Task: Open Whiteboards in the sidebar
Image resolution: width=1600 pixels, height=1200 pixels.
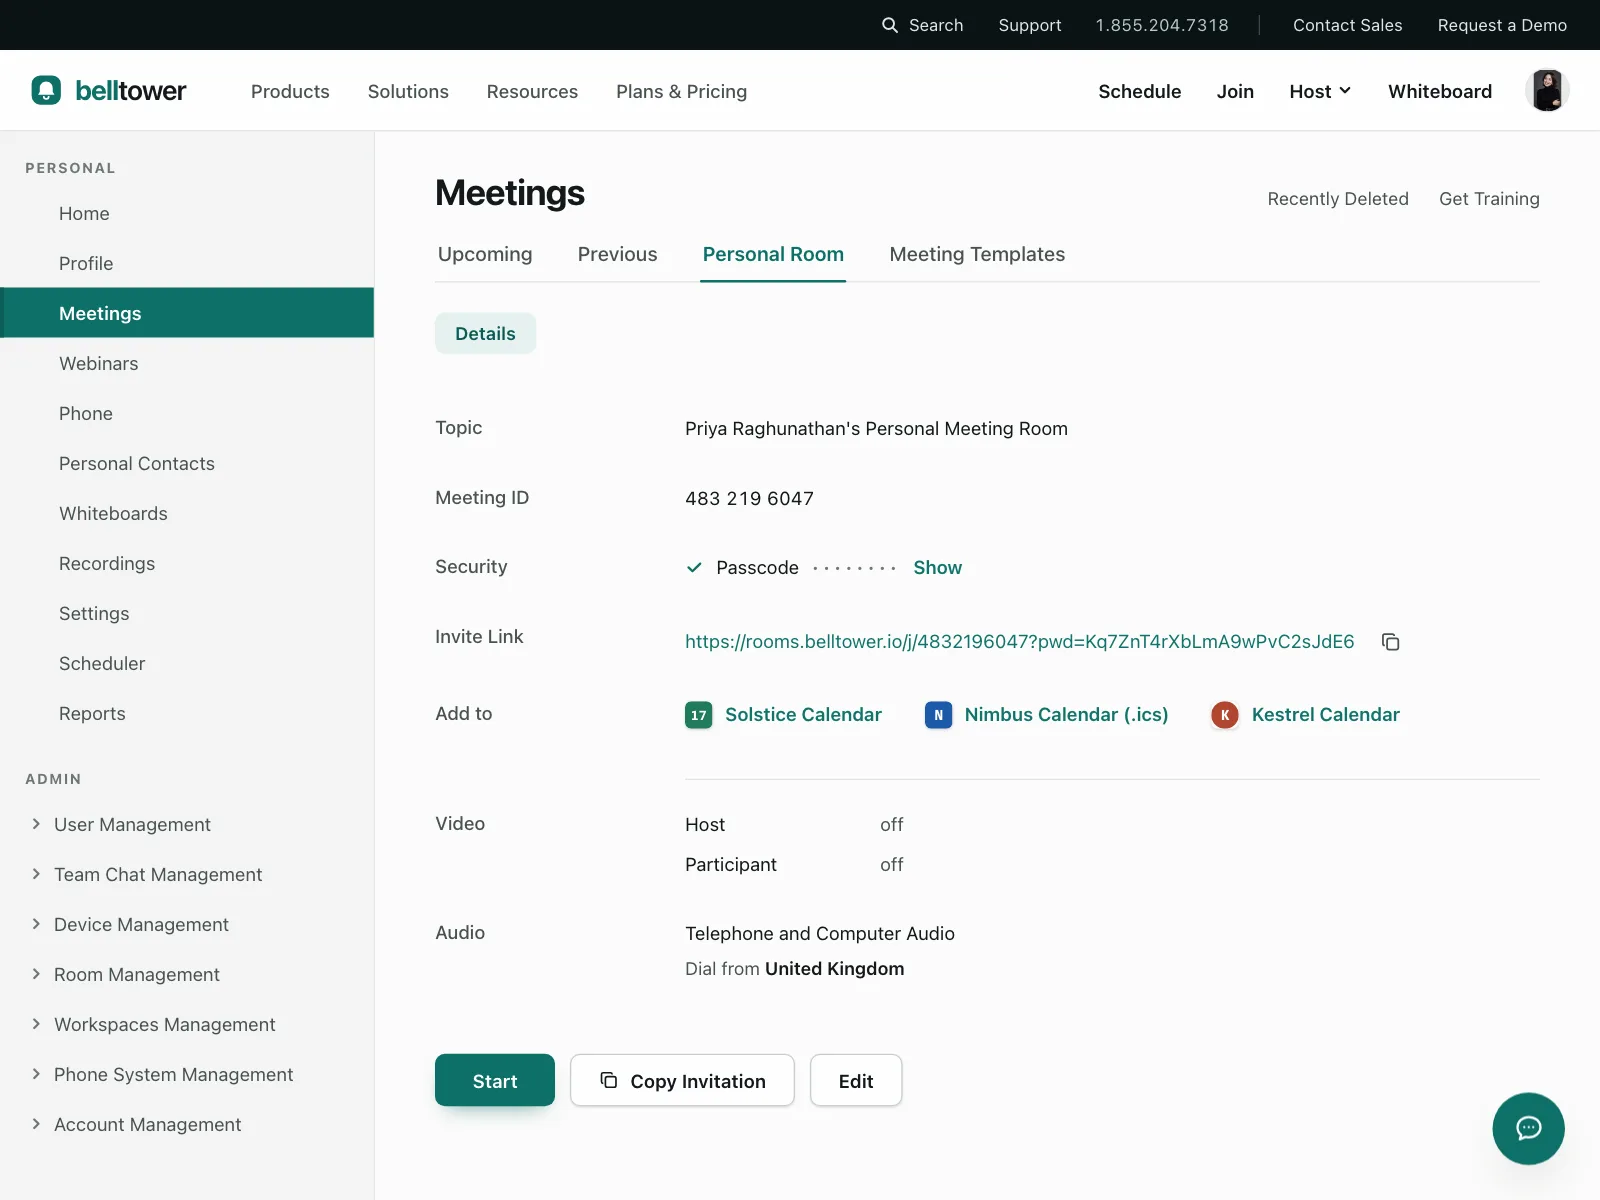Action: [187, 514]
